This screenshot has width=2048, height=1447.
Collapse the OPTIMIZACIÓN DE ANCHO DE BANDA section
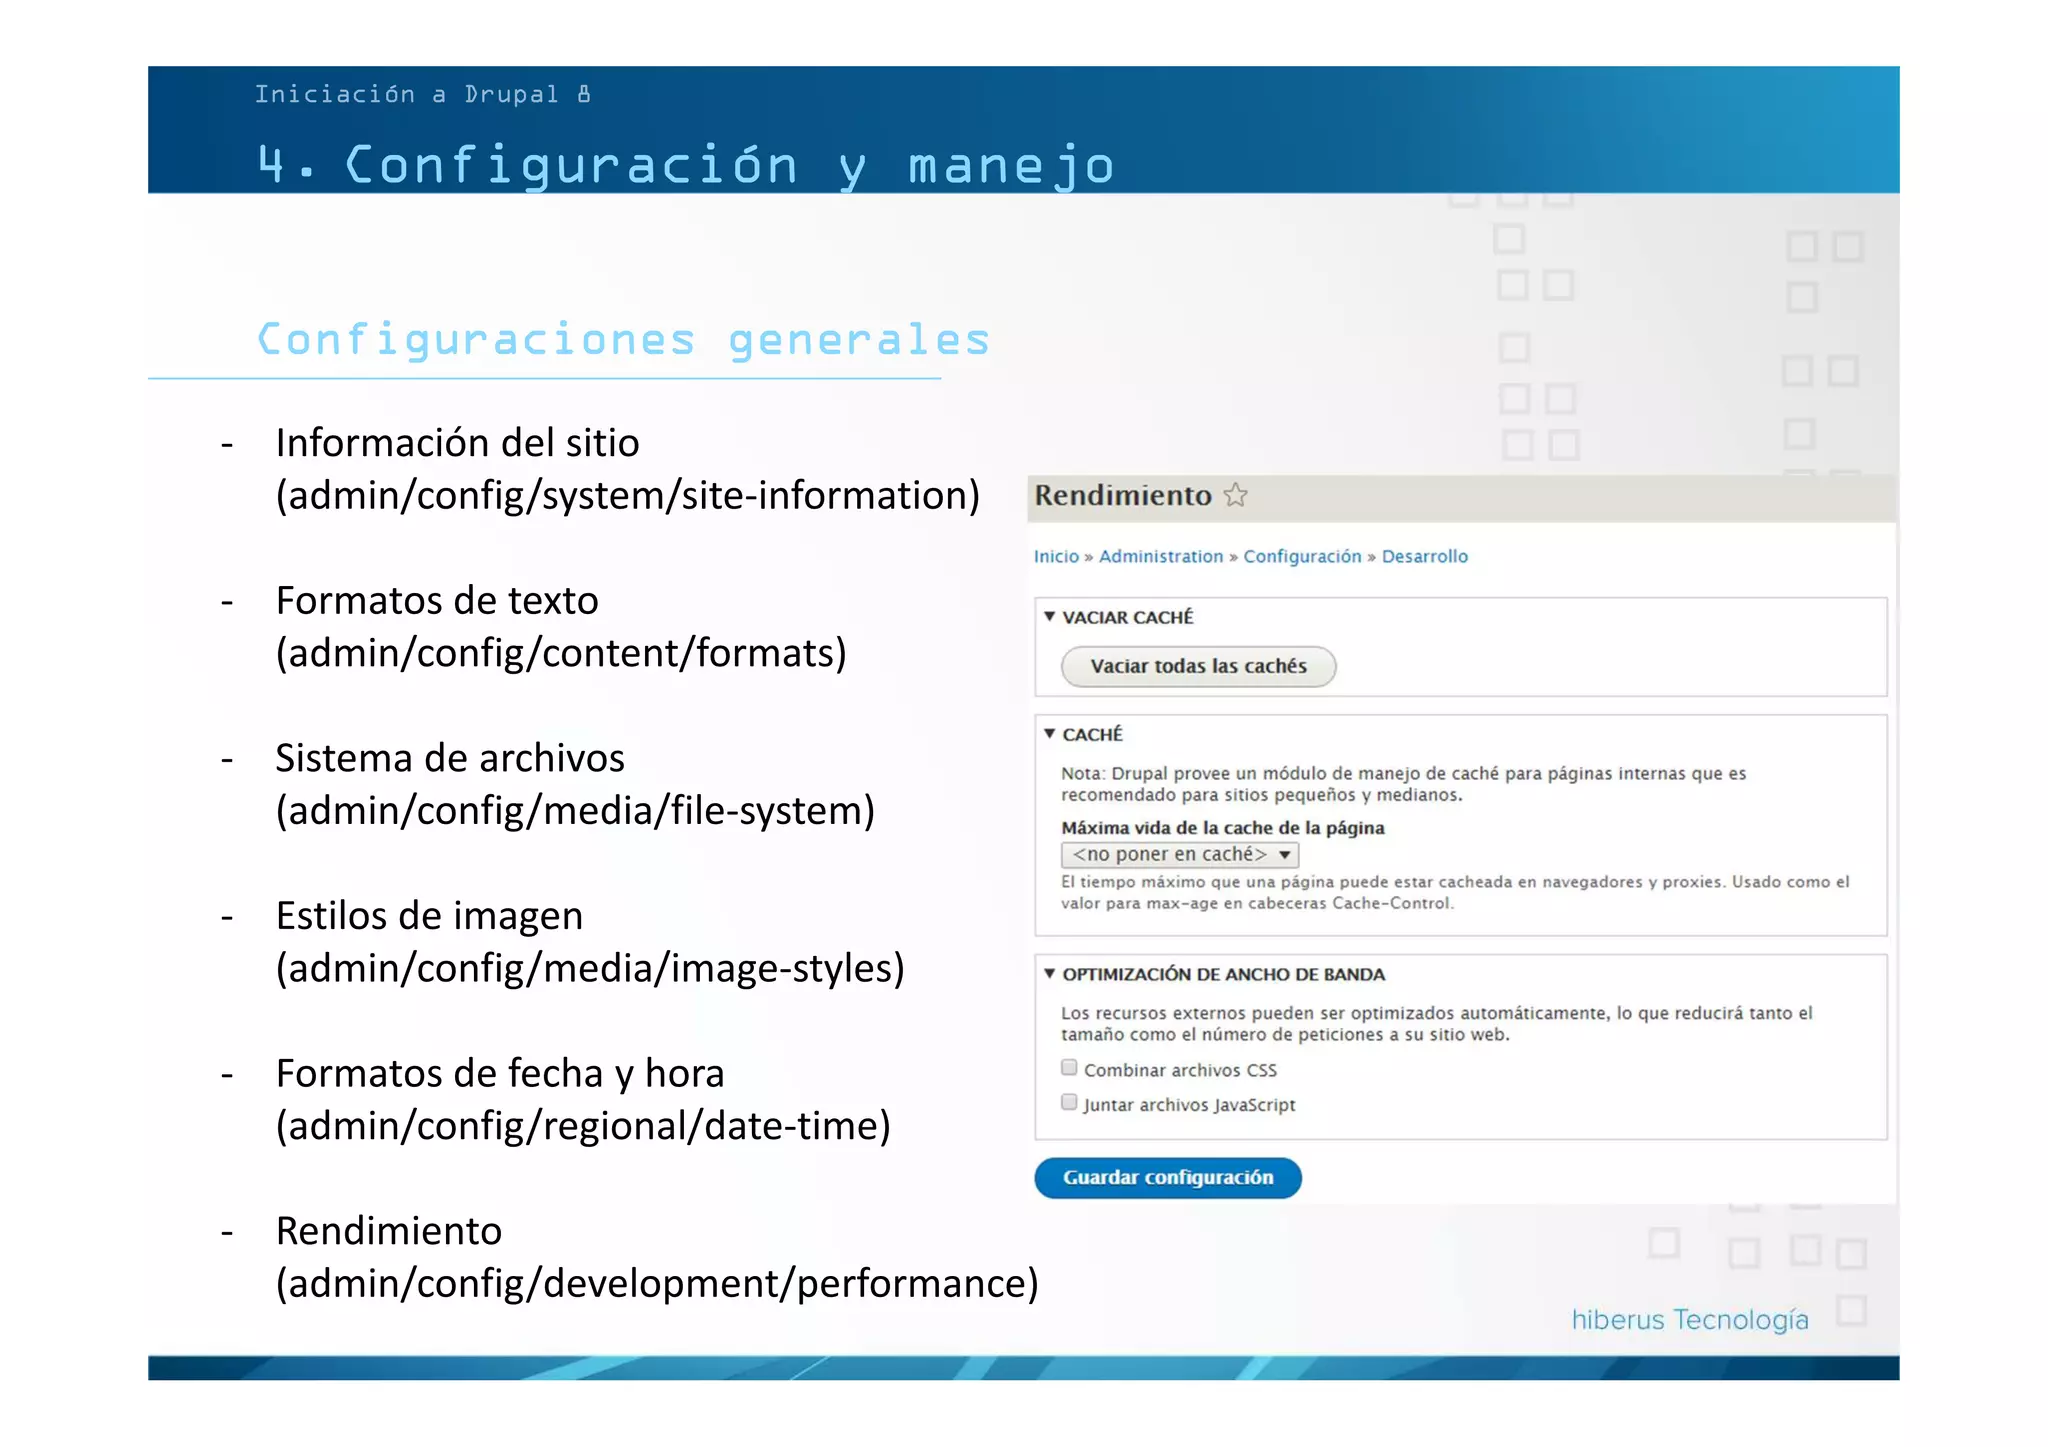pyautogui.click(x=1049, y=974)
